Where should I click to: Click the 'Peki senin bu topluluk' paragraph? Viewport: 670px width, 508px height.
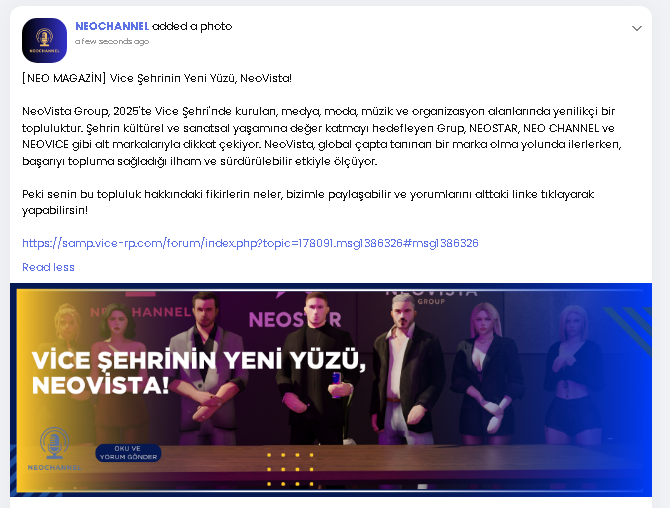tap(308, 202)
